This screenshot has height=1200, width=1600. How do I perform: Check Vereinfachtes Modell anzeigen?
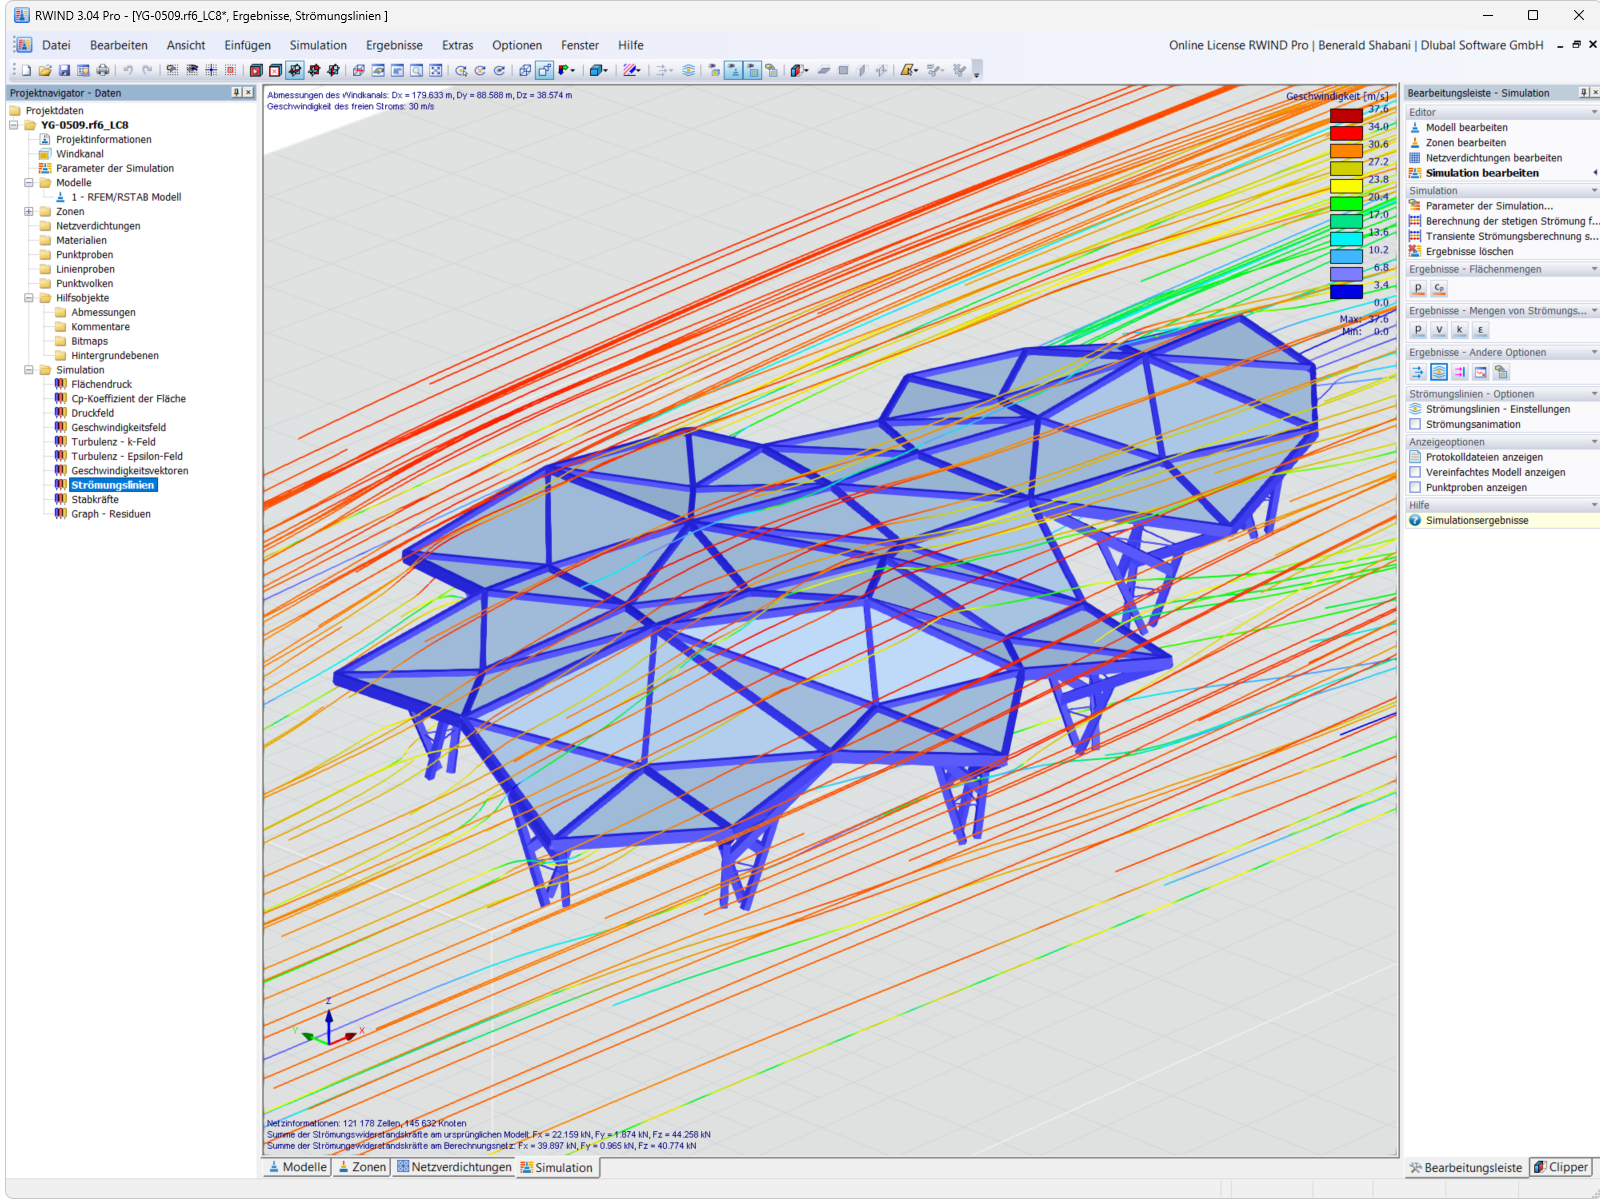pyautogui.click(x=1416, y=472)
